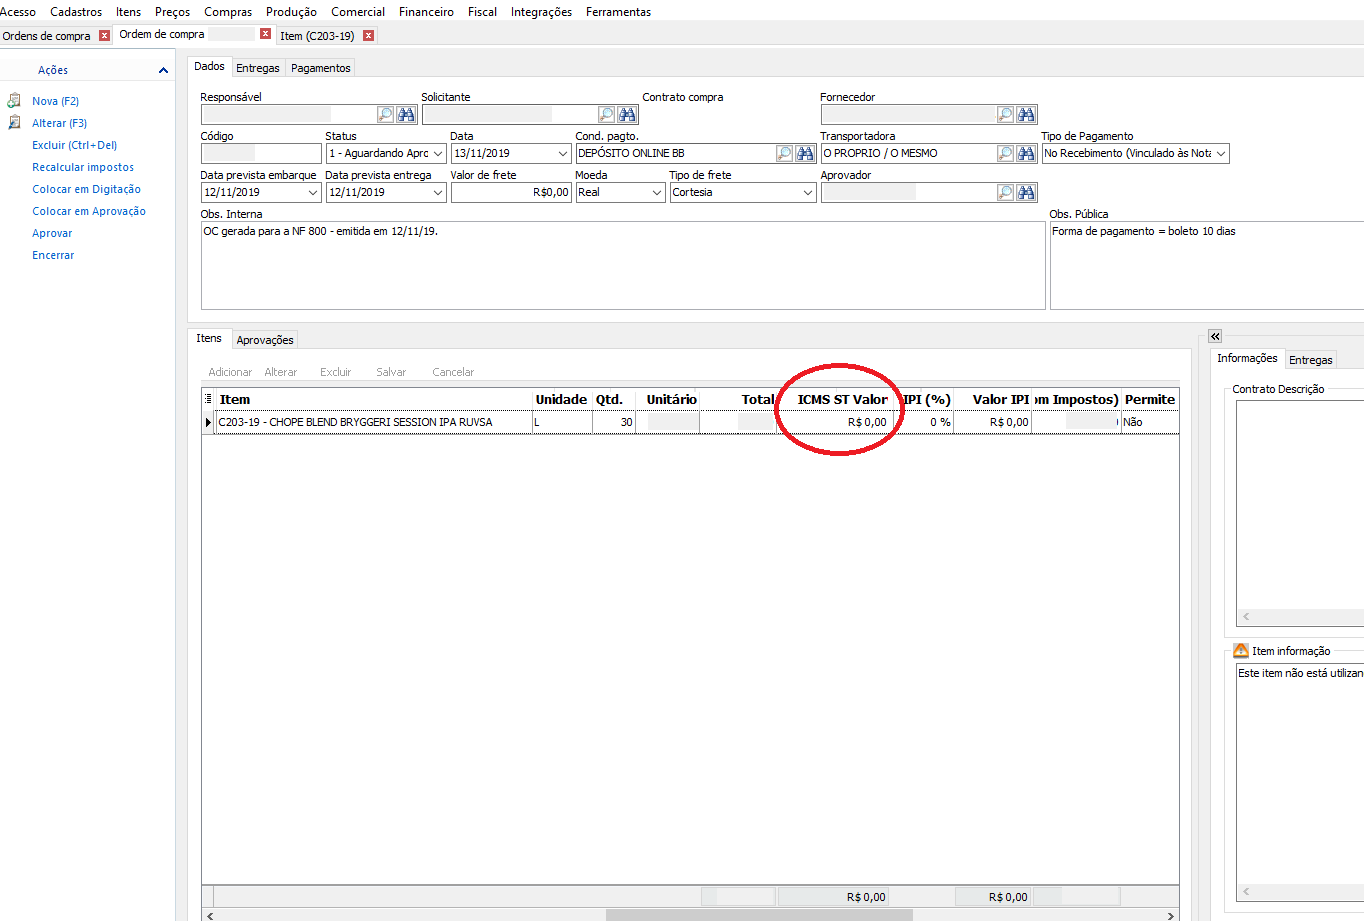Click the warning icon beside Item informação
Screen dimensions: 1364x921
1241,650
